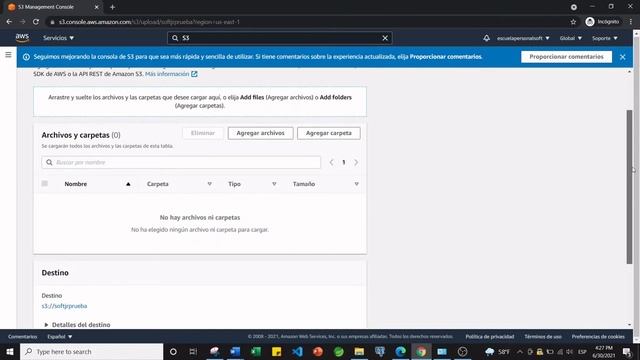Open Word from taskbar
The height and width of the screenshot is (360, 640).
(235, 351)
